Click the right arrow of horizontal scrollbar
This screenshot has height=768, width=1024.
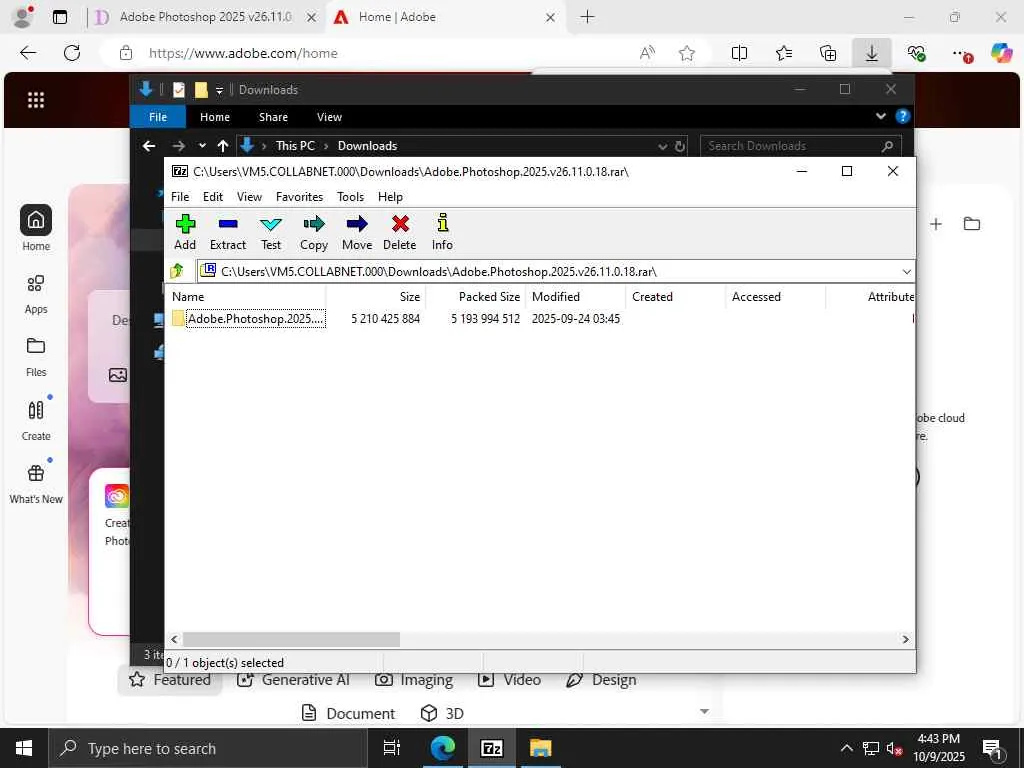click(905, 639)
